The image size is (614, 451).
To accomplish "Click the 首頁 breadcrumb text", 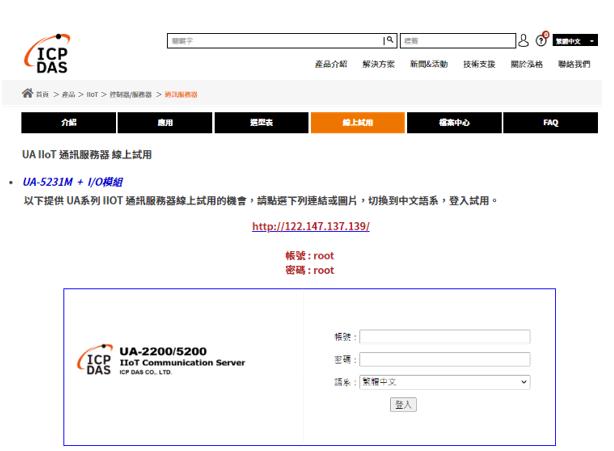I will pos(42,94).
